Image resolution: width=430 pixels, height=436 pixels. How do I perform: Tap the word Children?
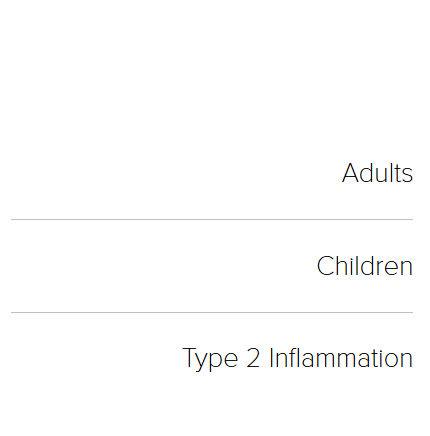click(365, 266)
